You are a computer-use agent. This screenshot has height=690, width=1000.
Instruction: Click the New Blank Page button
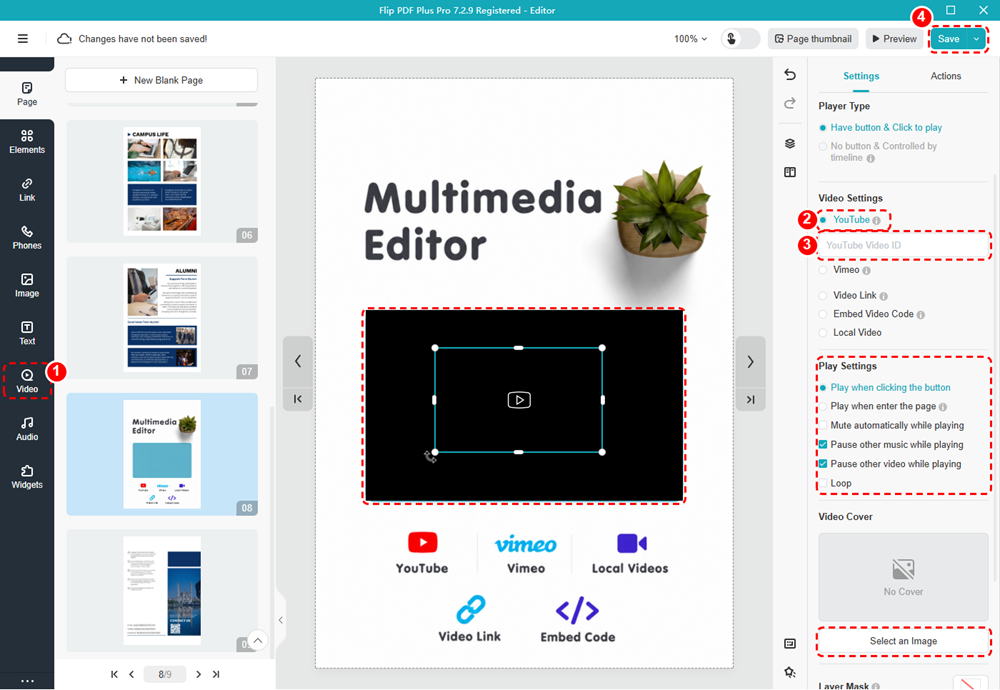[x=161, y=80]
